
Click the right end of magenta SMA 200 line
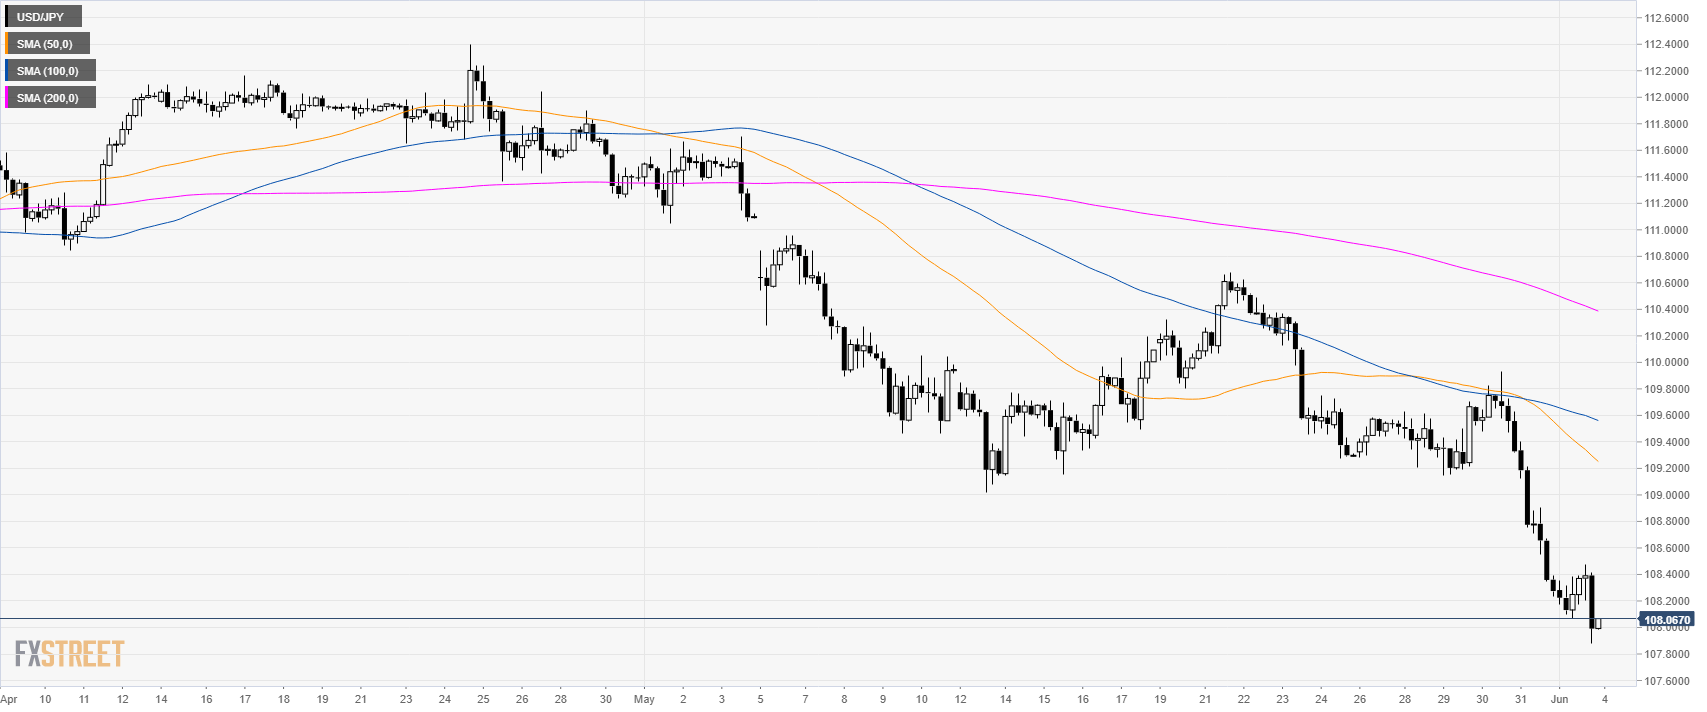click(x=1597, y=311)
